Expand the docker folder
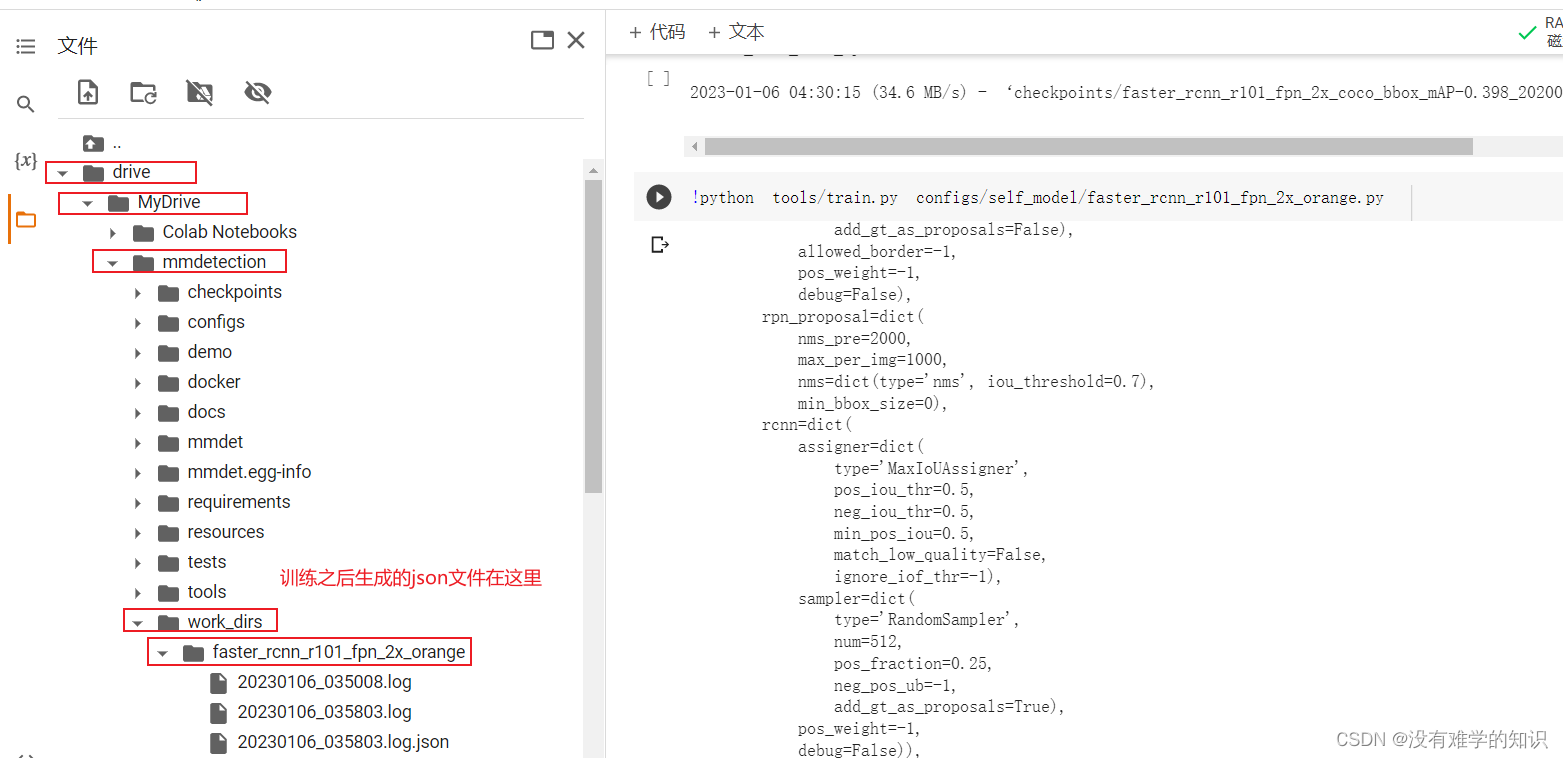Screen dimensions: 1563x758 (138, 383)
